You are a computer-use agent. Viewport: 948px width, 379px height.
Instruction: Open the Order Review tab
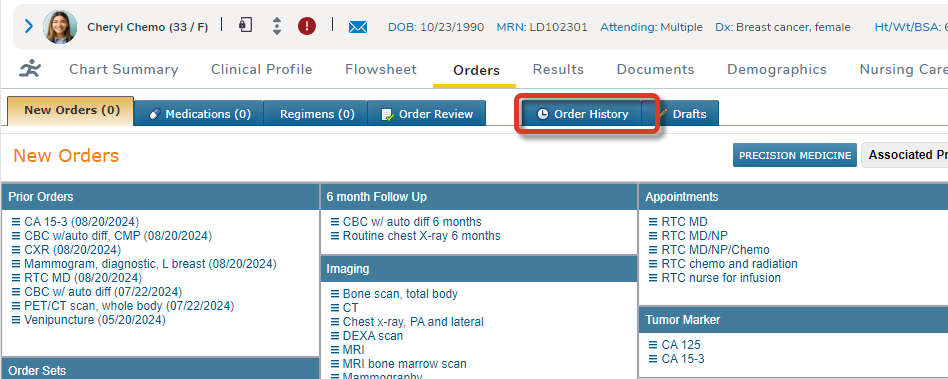(x=427, y=114)
